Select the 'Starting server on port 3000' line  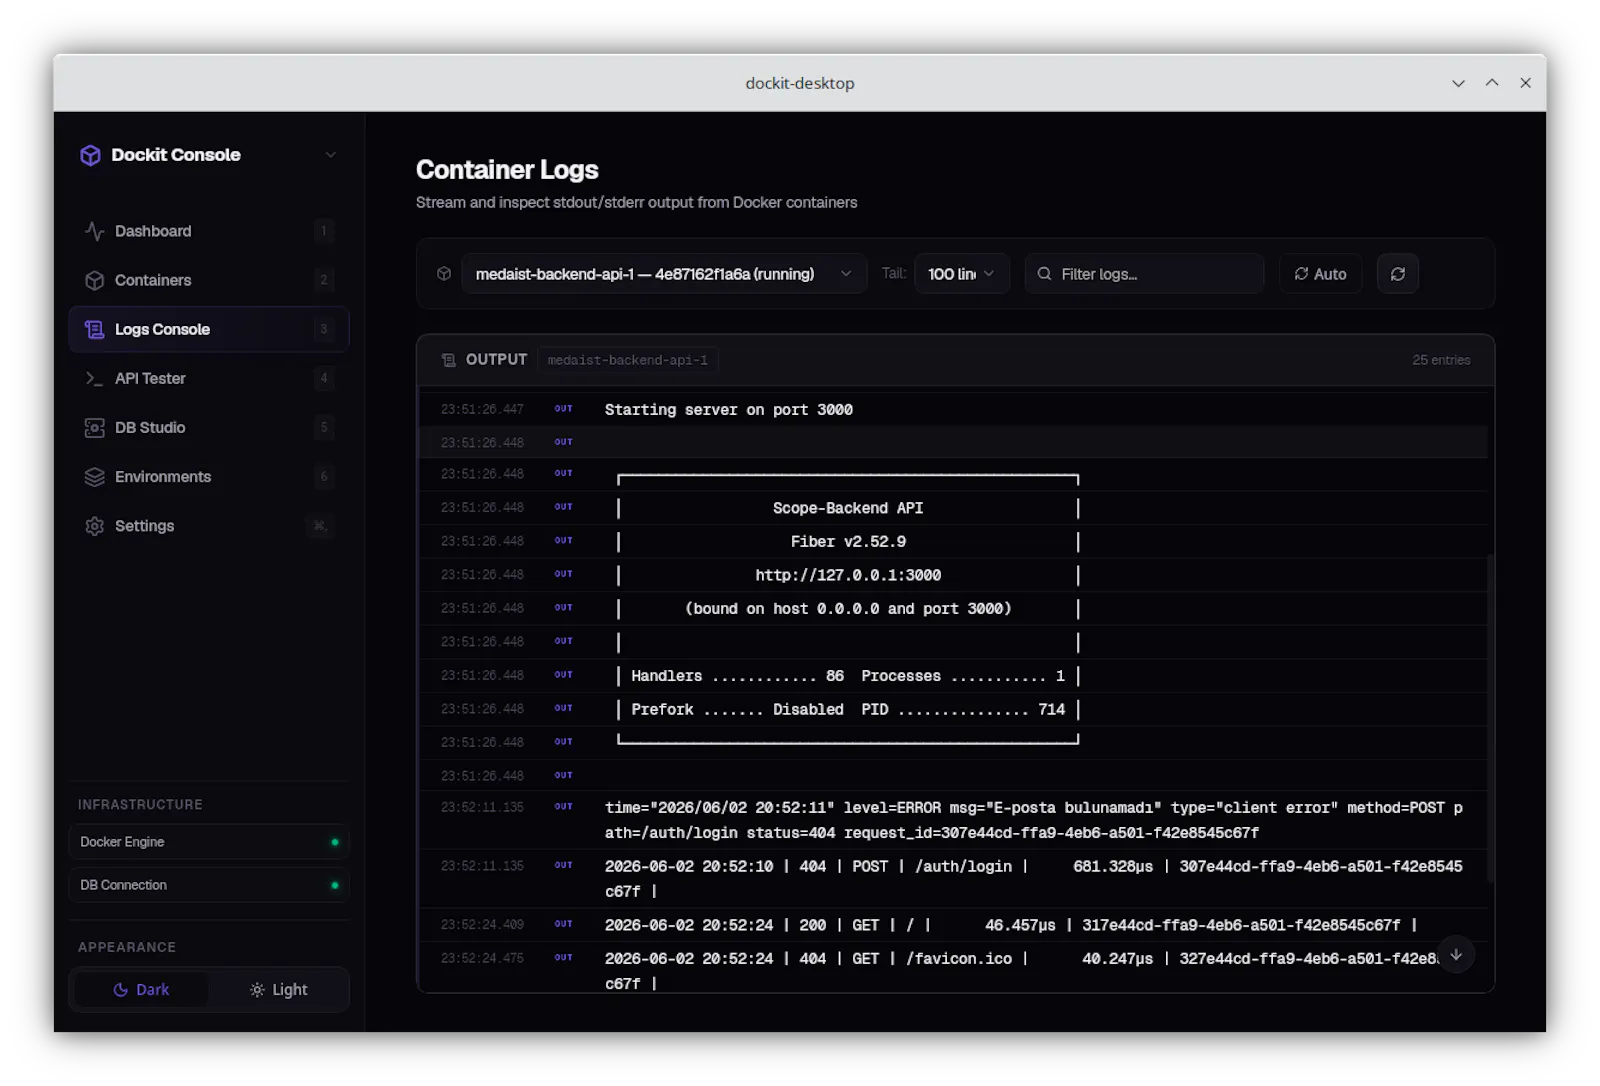point(728,410)
